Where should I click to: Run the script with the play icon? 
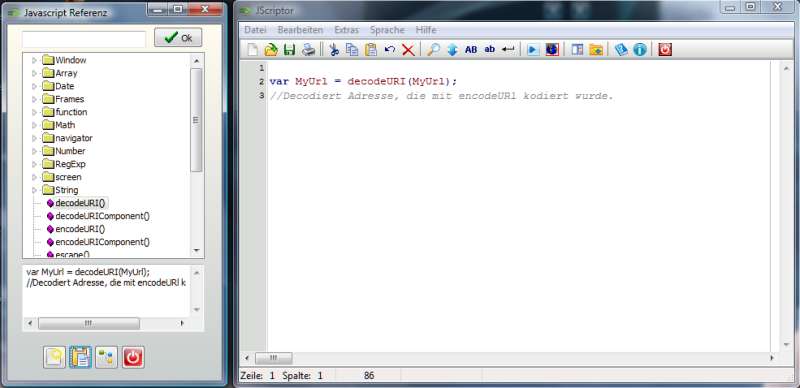pyautogui.click(x=533, y=50)
